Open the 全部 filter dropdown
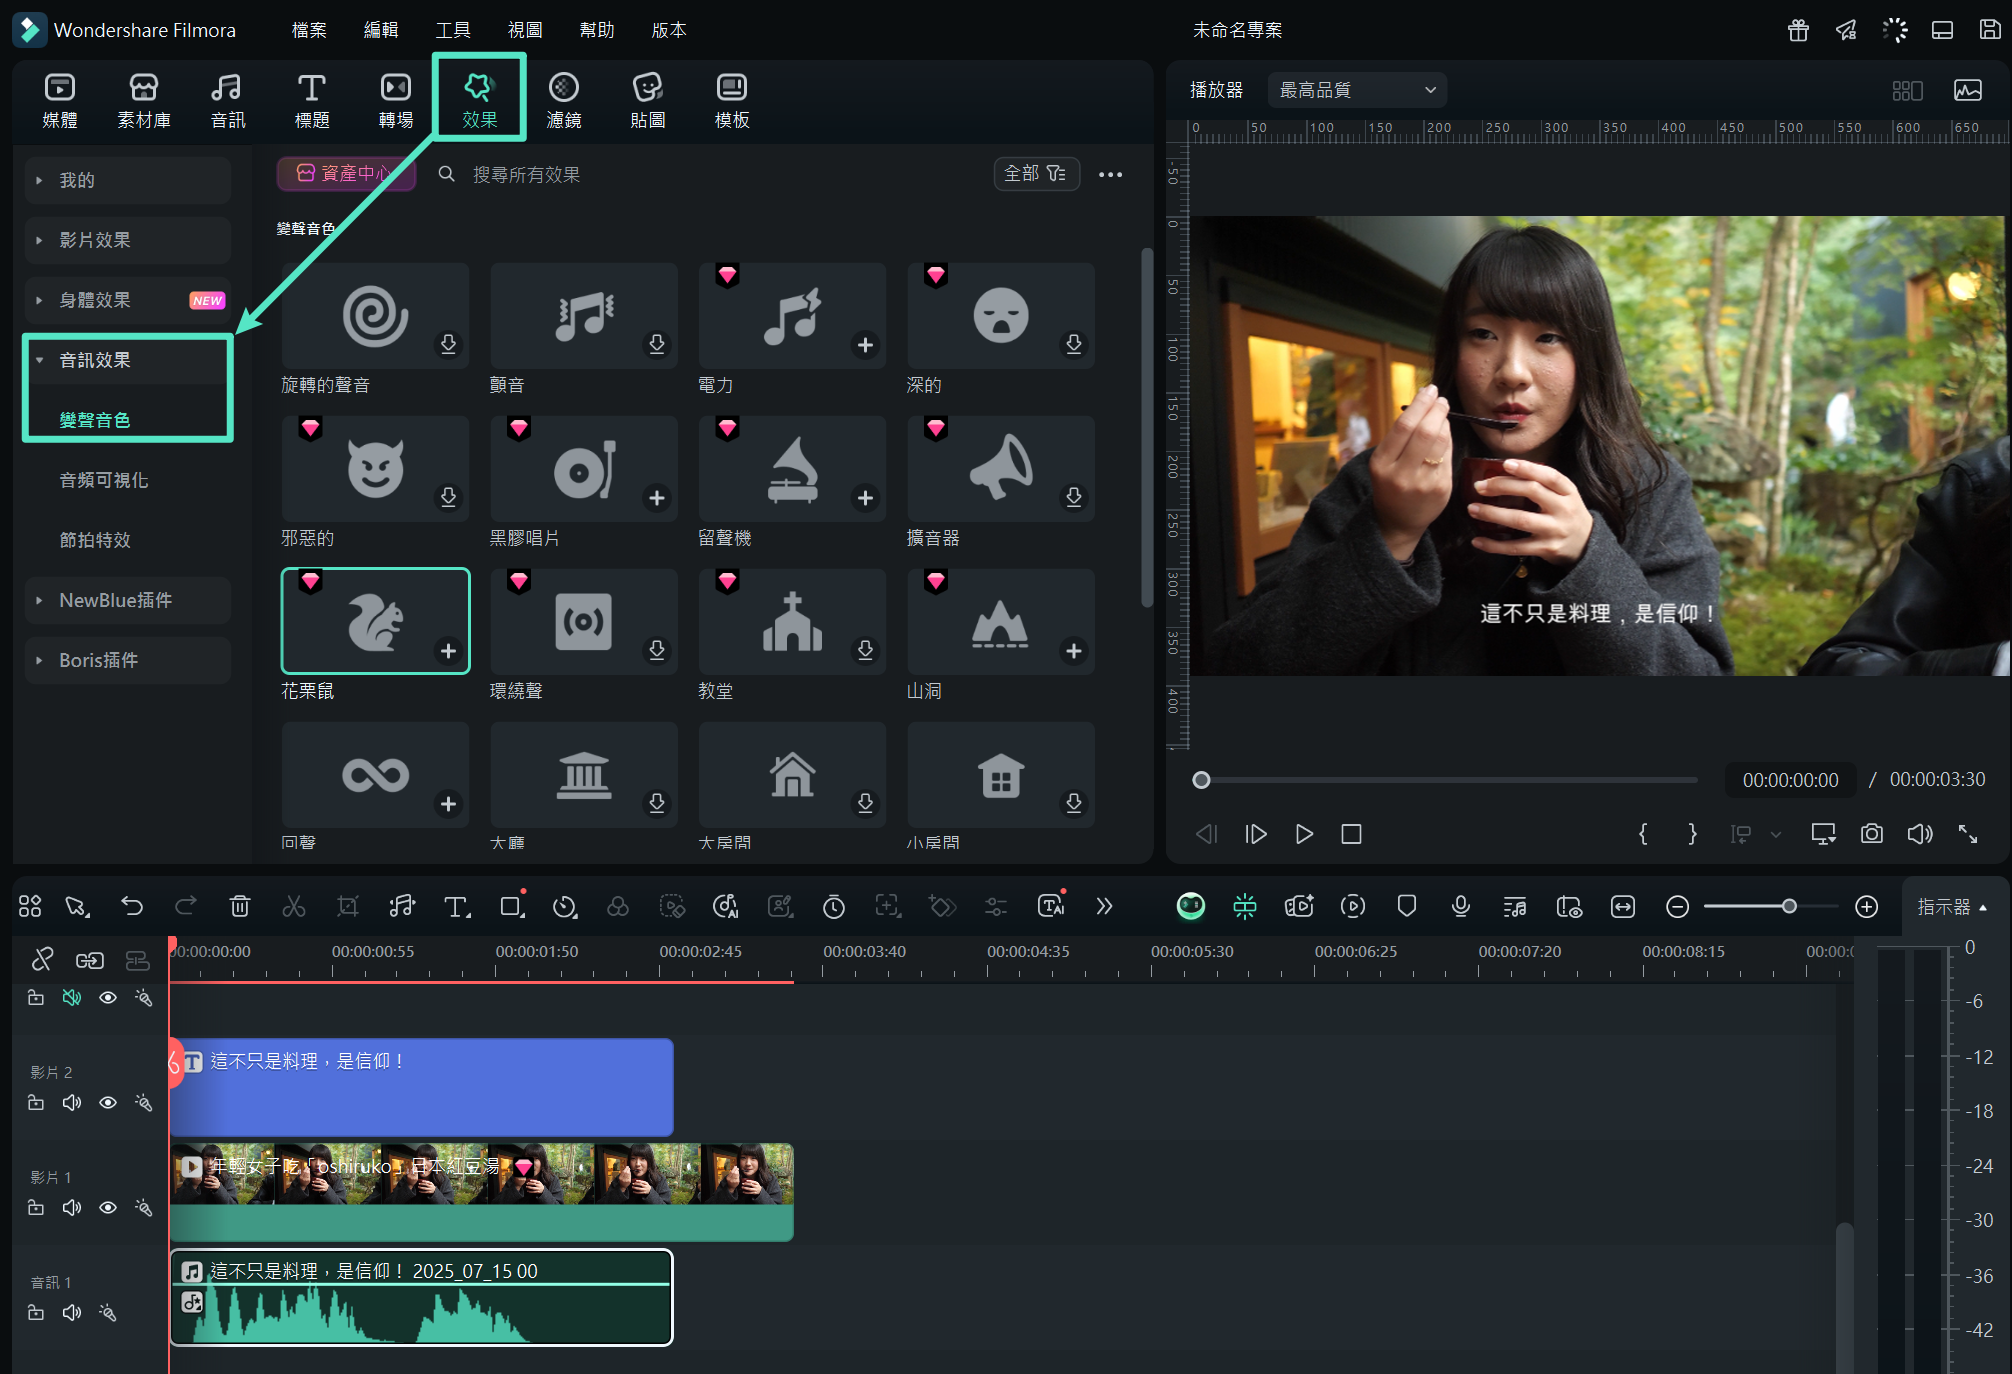Viewport: 2012px width, 1374px height. coord(1036,173)
